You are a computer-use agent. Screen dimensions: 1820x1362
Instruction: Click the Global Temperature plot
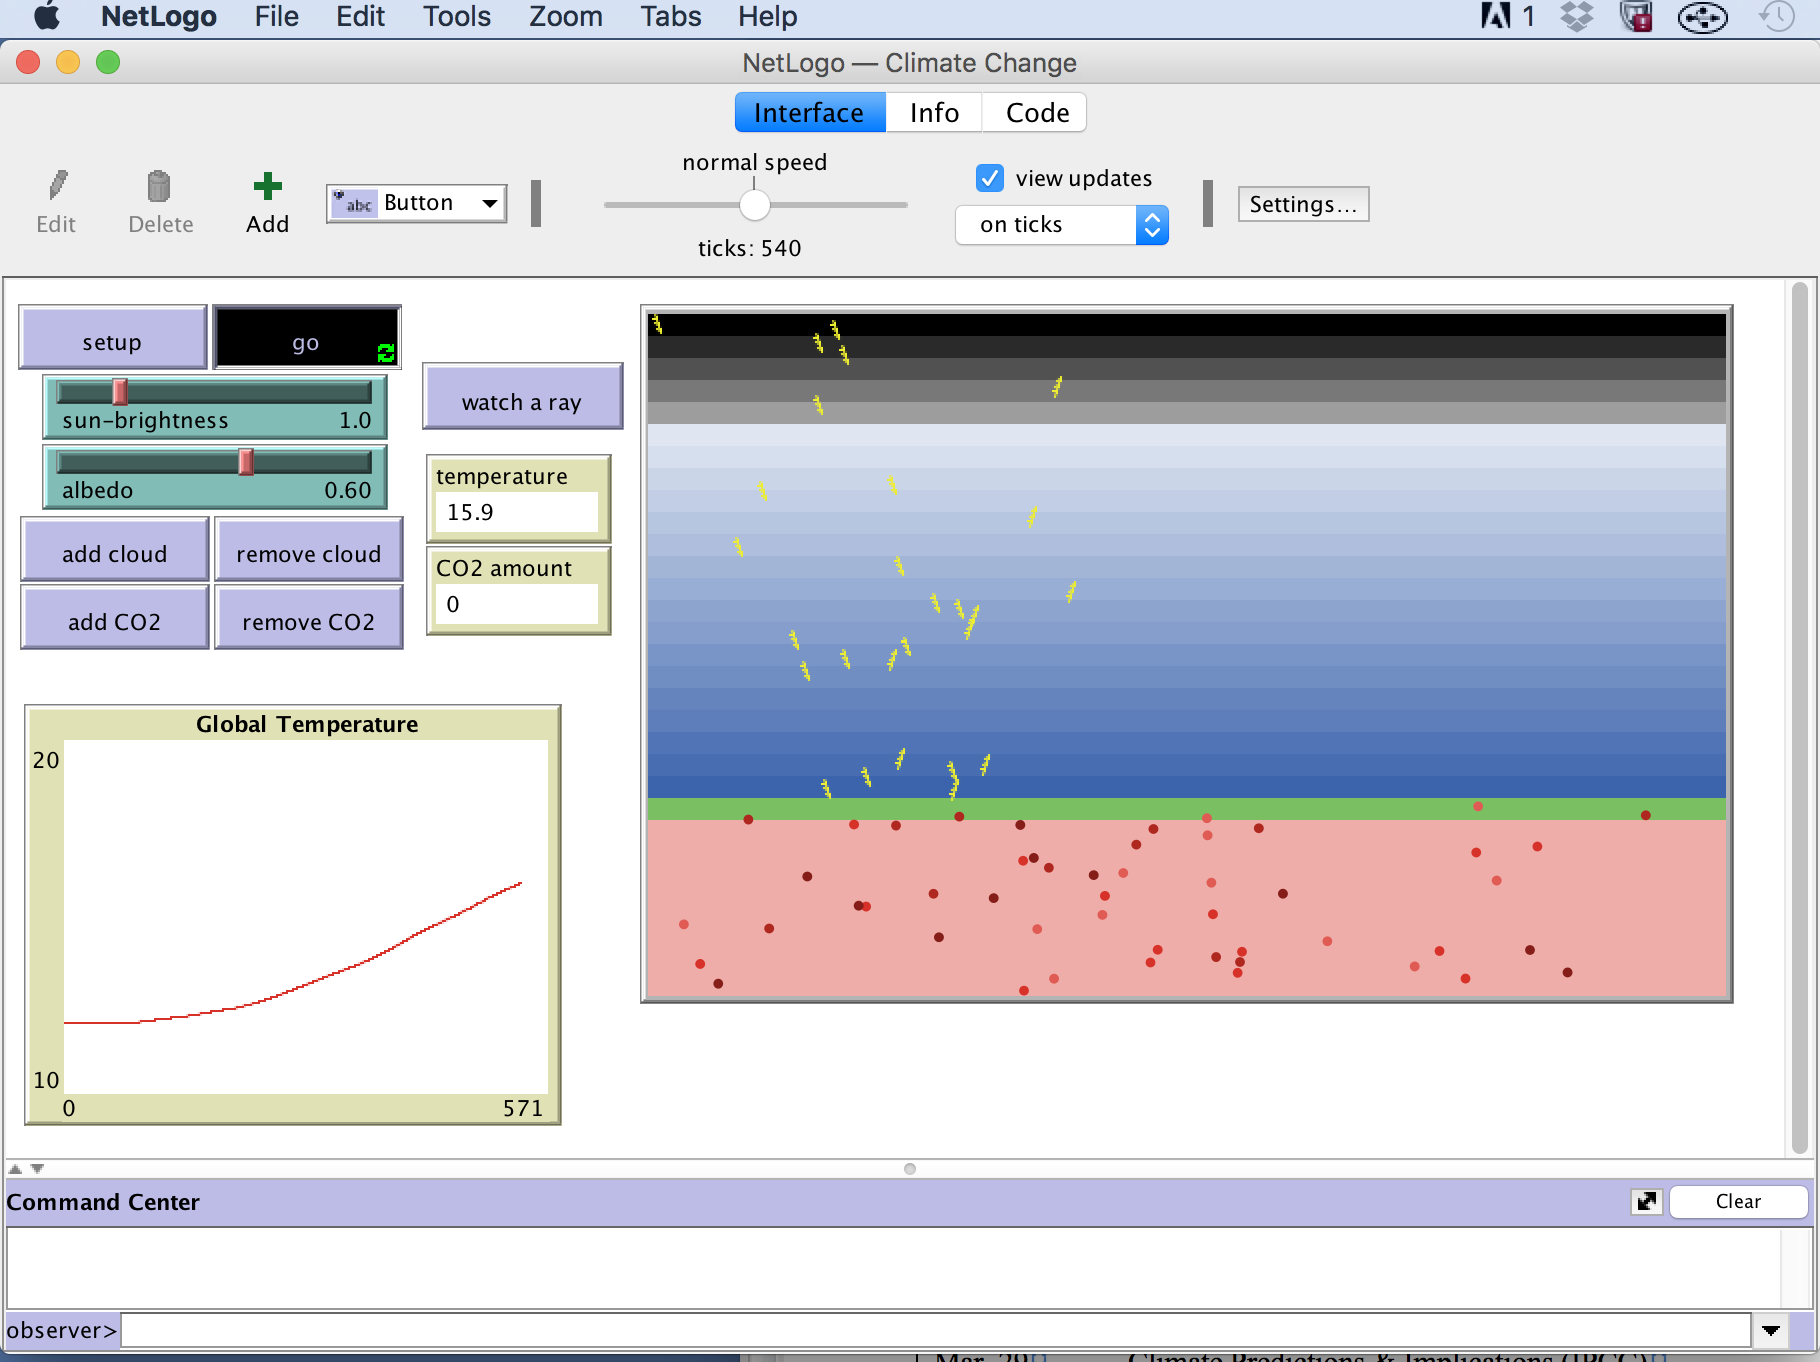click(x=293, y=915)
